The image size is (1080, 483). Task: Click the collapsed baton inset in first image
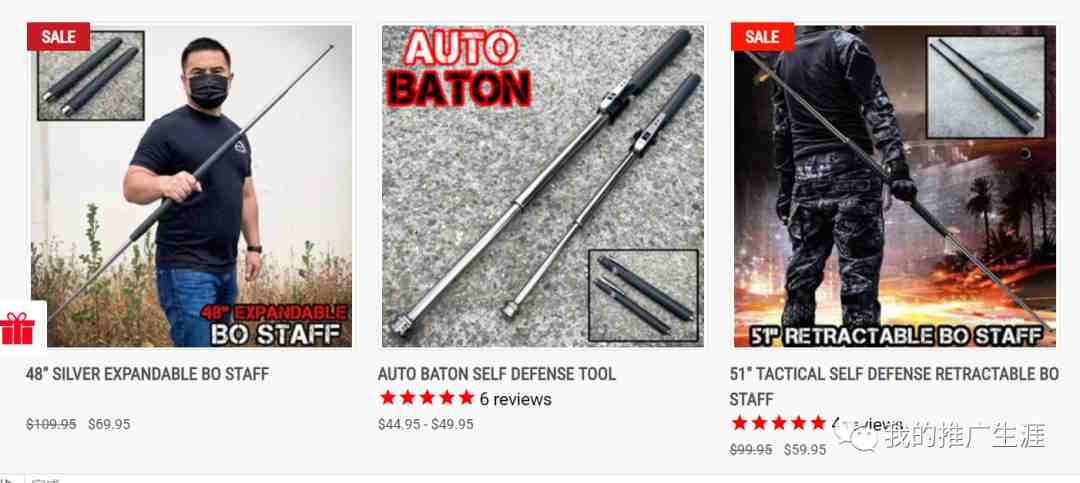pos(91,76)
